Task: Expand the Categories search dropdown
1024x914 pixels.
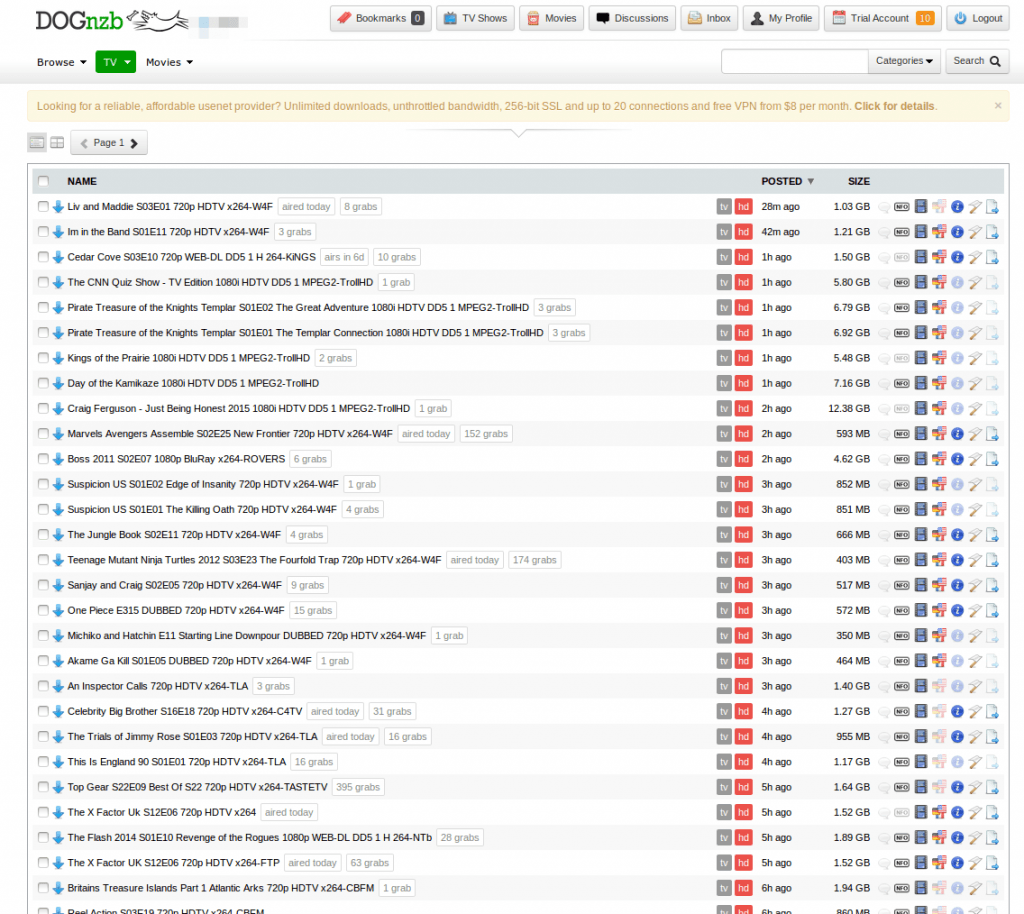Action: tap(904, 61)
